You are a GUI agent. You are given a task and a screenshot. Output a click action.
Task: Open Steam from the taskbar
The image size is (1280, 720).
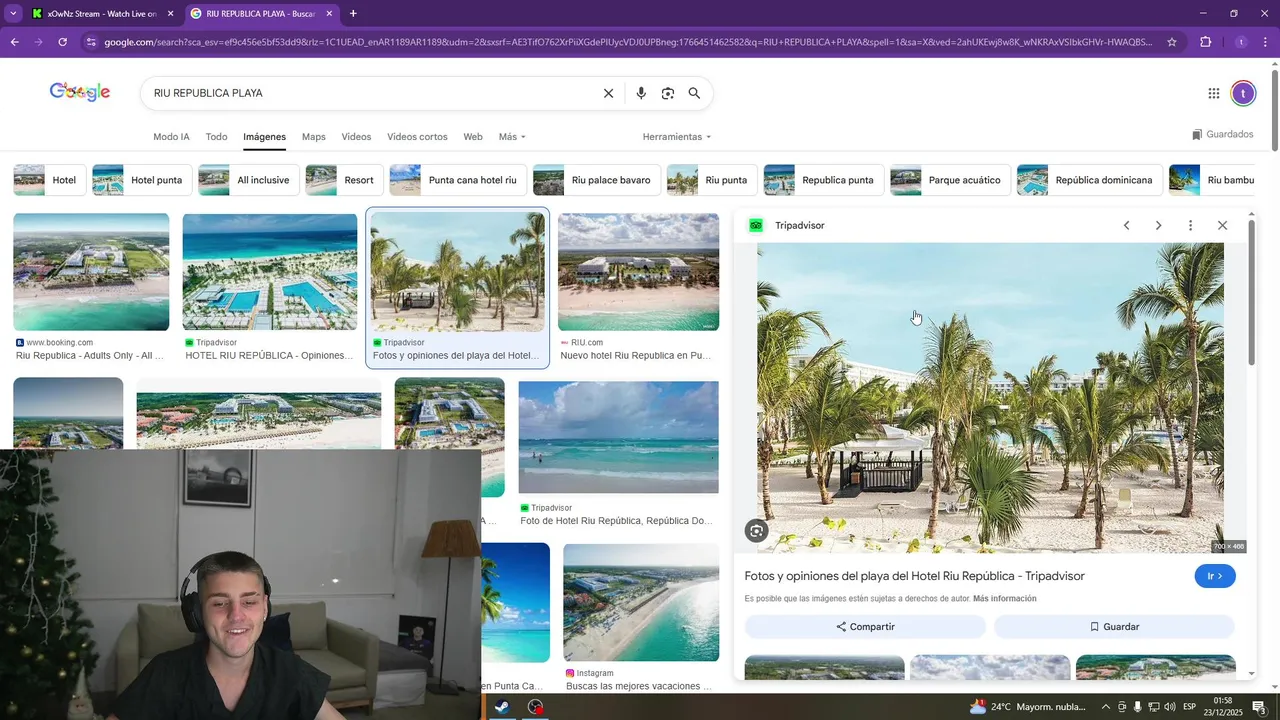tap(502, 707)
